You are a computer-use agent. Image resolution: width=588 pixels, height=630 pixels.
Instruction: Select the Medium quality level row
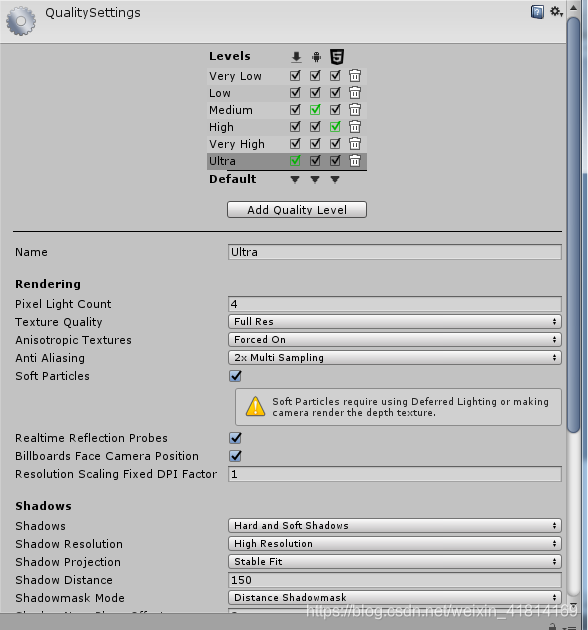pyautogui.click(x=287, y=110)
